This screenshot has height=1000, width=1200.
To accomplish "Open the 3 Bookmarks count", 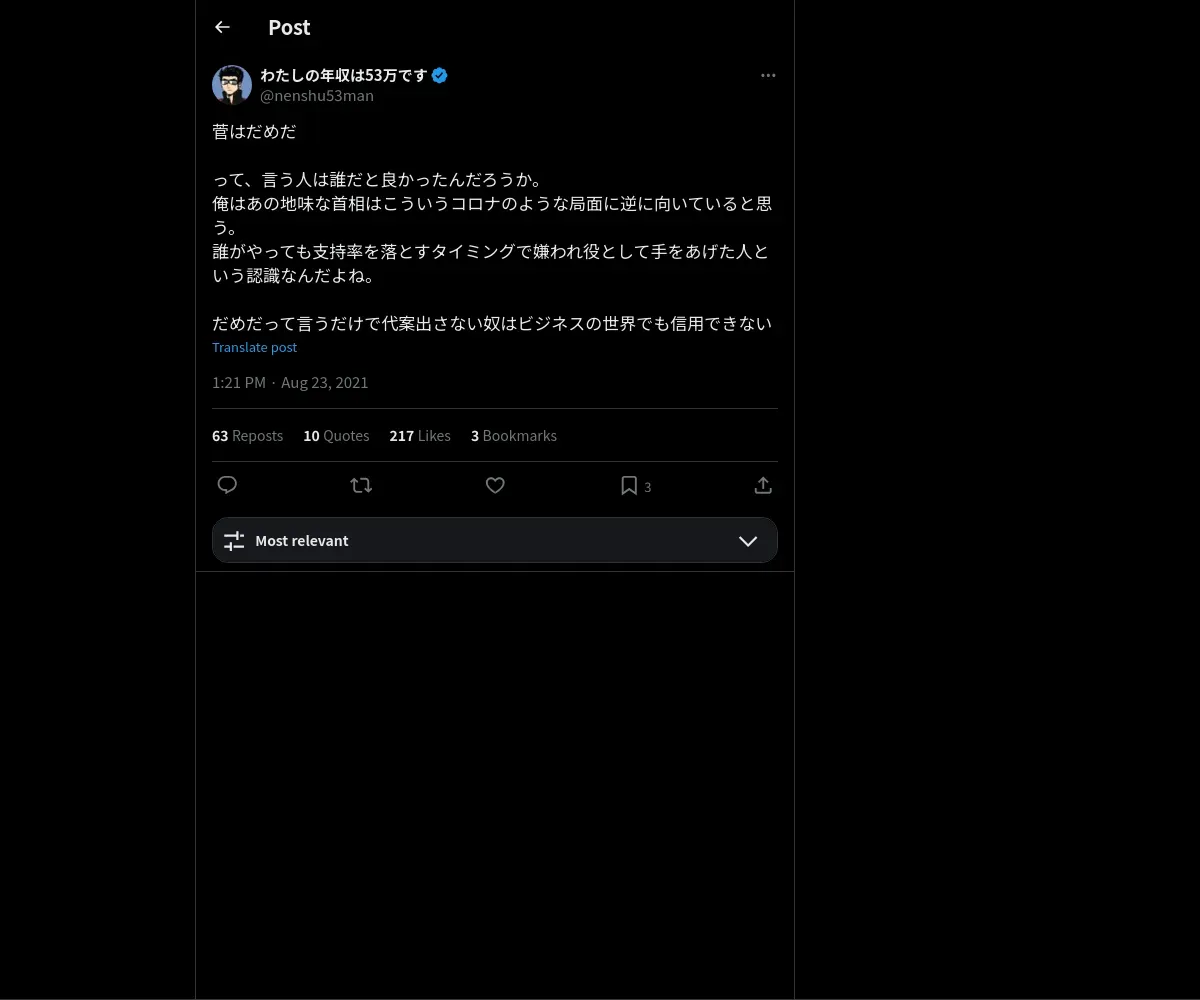I will click(514, 436).
